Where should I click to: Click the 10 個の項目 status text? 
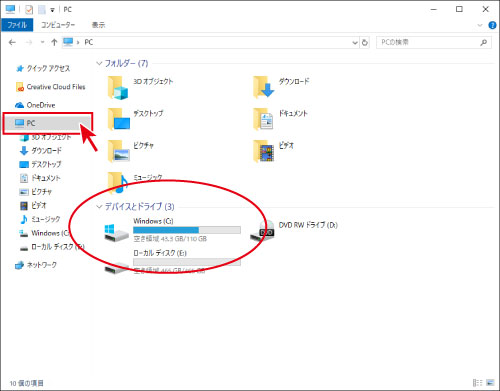tap(26, 383)
